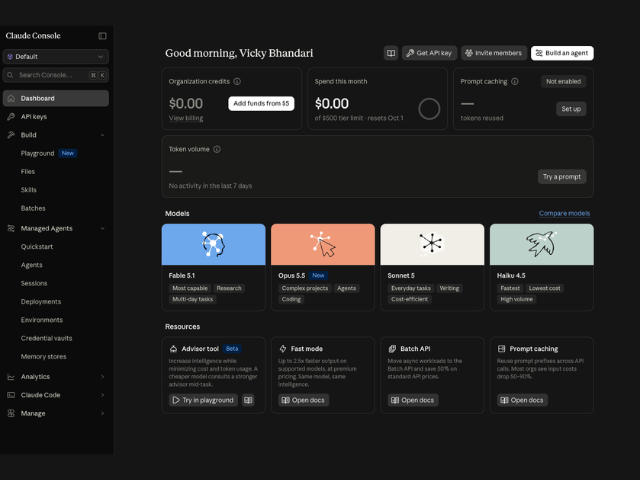Image resolution: width=640 pixels, height=480 pixels.
Task: Click Prompt caching resource icon
Action: click(502, 349)
